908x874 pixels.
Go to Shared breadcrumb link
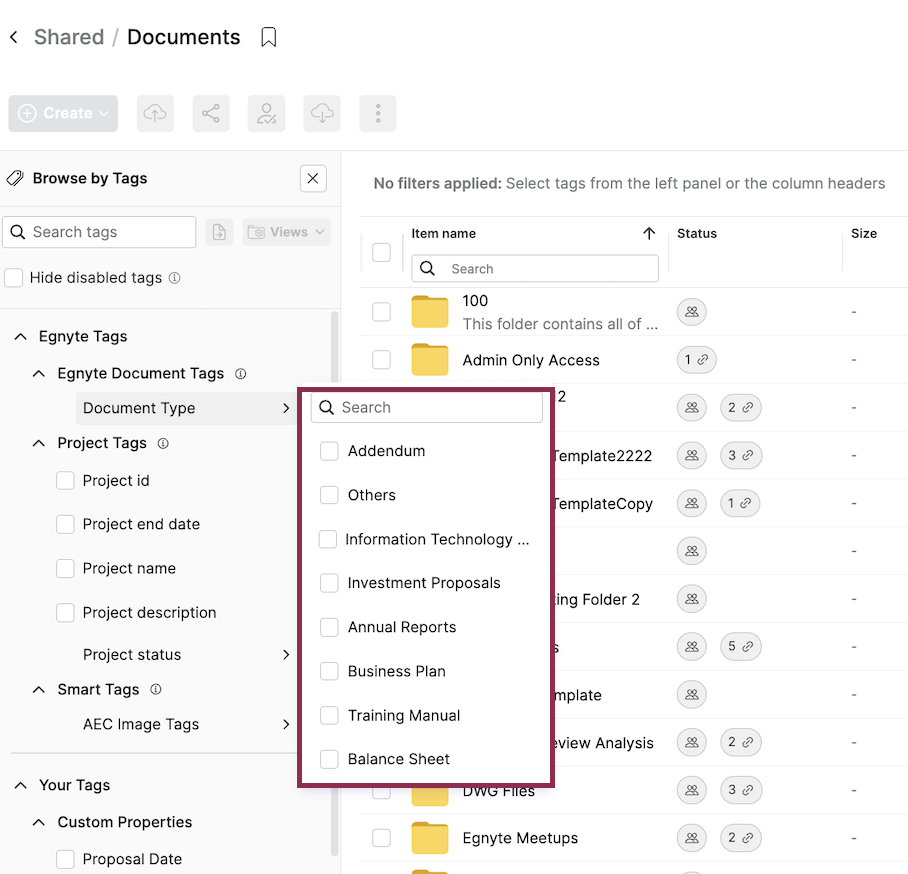69,38
